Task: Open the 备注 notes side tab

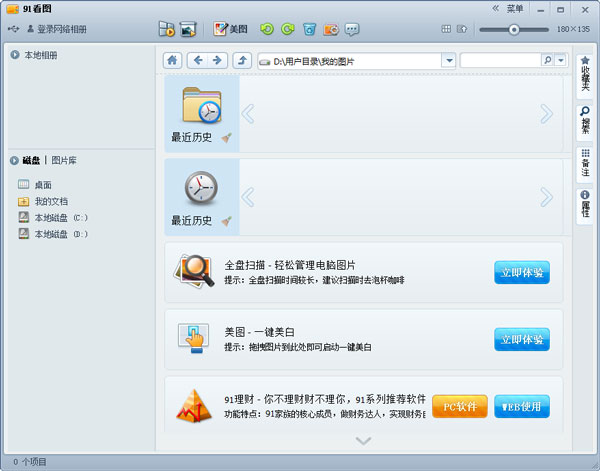Action: [585, 163]
